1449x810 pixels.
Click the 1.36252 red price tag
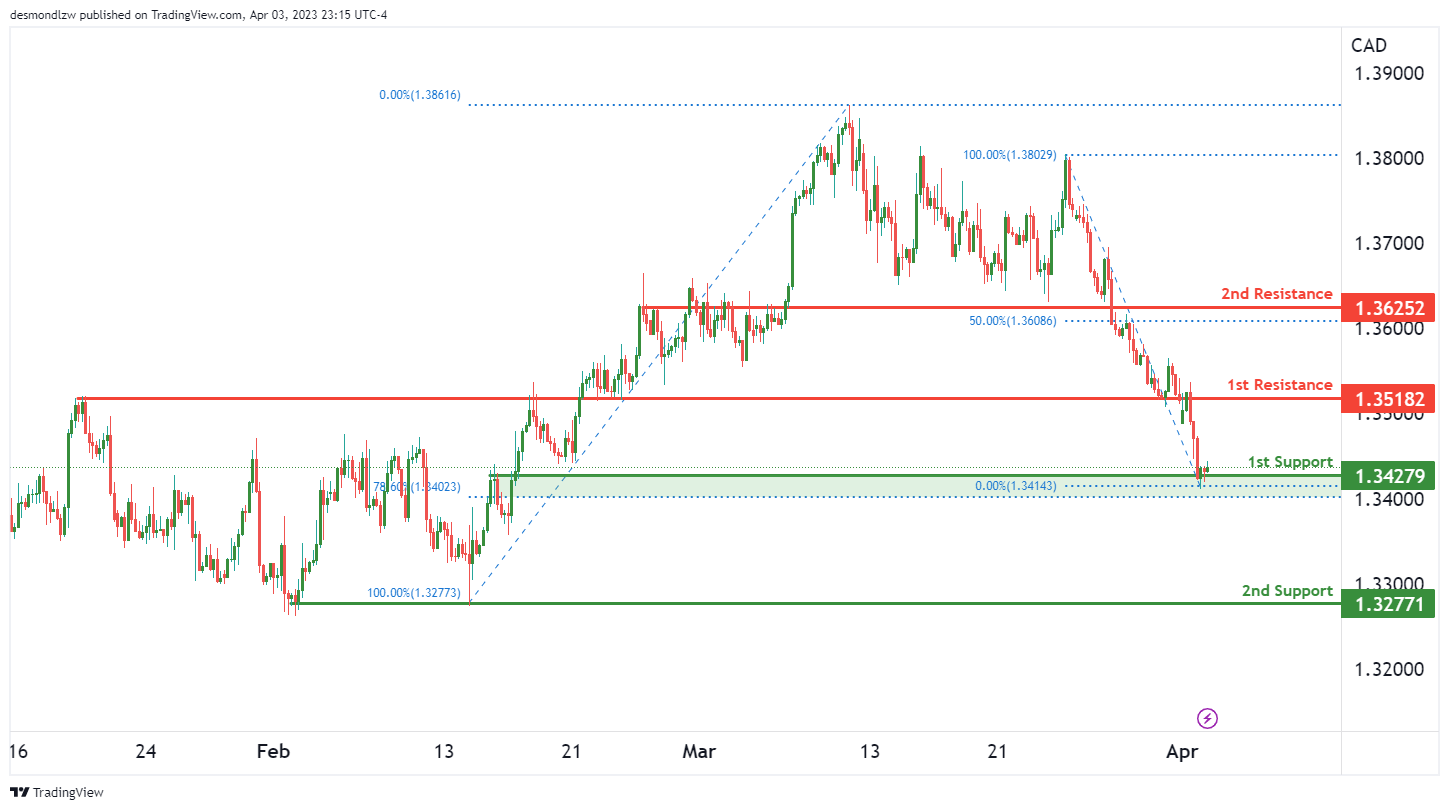[1390, 308]
